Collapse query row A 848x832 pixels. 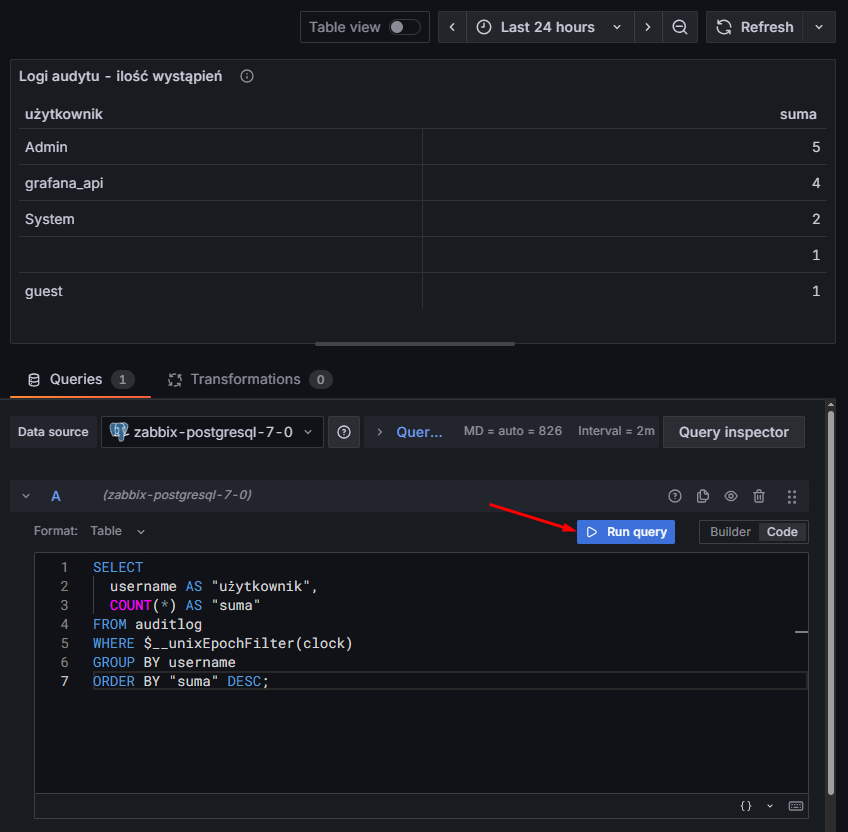pyautogui.click(x=26, y=496)
